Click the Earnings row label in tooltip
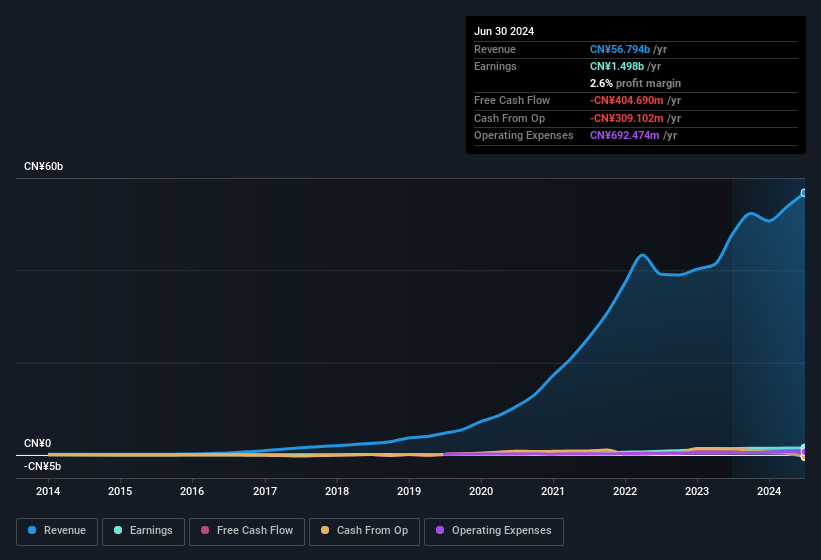Image resolution: width=821 pixels, height=560 pixels. click(495, 66)
